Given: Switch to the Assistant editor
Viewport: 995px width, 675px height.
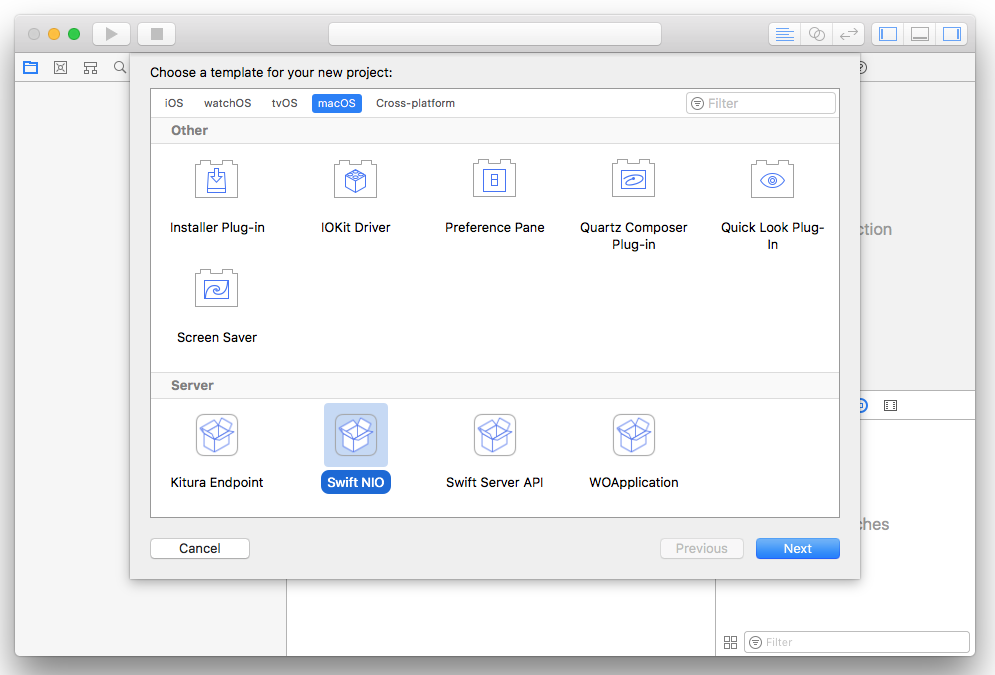Looking at the screenshot, I should (817, 34).
